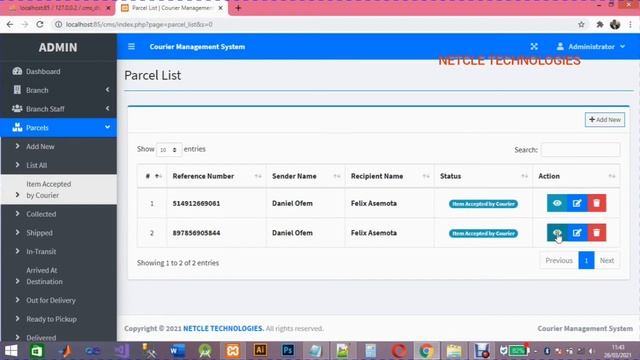This screenshot has width=640, height=360.
Task: Click the Dashboard gauge icon
Action: [x=17, y=71]
